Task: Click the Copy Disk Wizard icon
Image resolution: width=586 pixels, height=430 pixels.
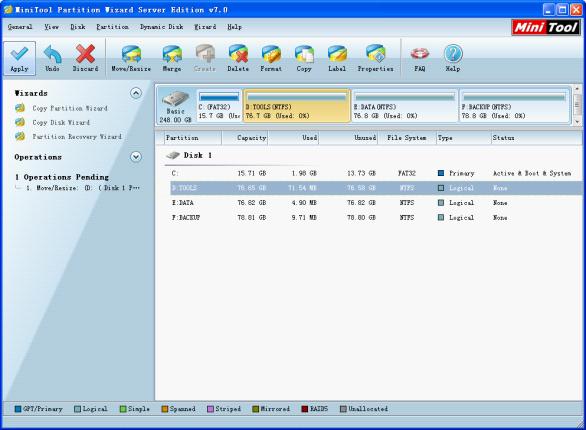Action: (20, 122)
